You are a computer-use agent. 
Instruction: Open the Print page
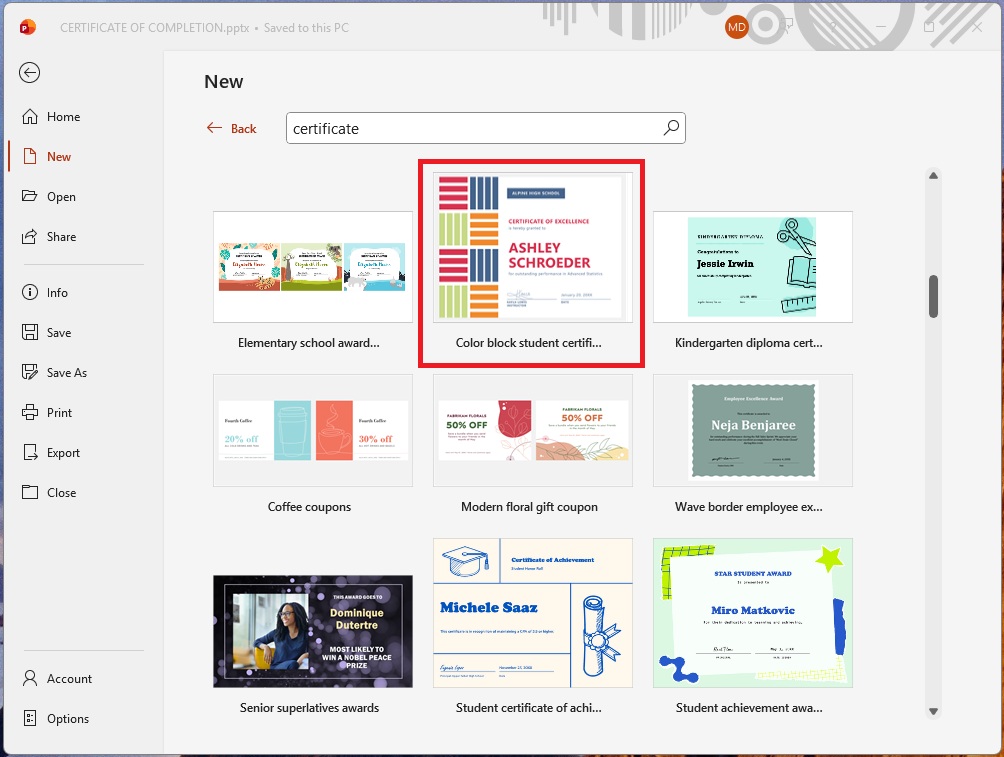coord(59,413)
